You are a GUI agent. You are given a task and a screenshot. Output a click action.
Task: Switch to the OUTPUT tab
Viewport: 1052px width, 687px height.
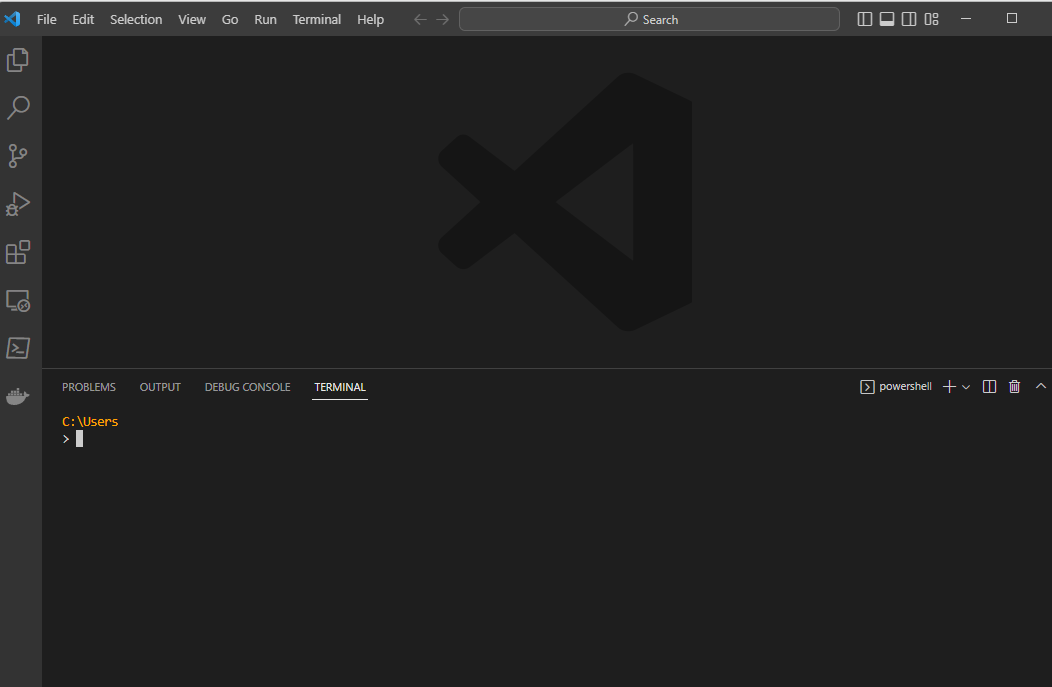pyautogui.click(x=160, y=387)
